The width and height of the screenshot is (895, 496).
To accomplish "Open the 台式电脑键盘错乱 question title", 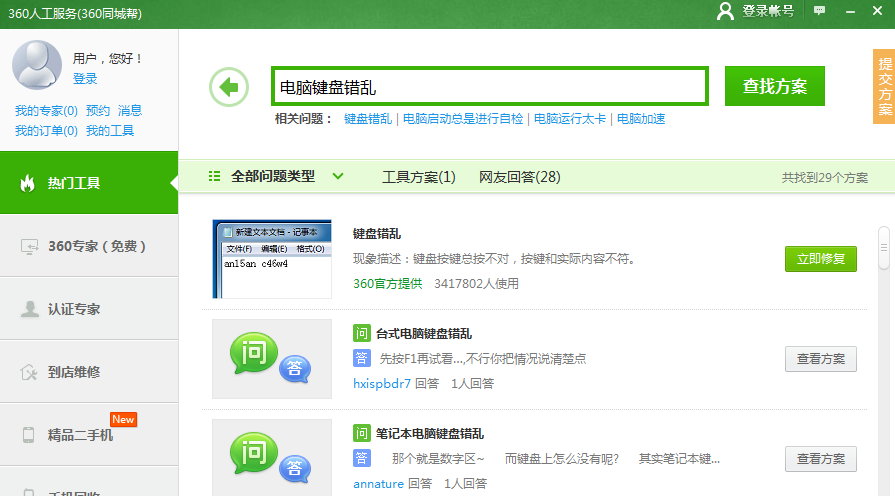I will (424, 333).
